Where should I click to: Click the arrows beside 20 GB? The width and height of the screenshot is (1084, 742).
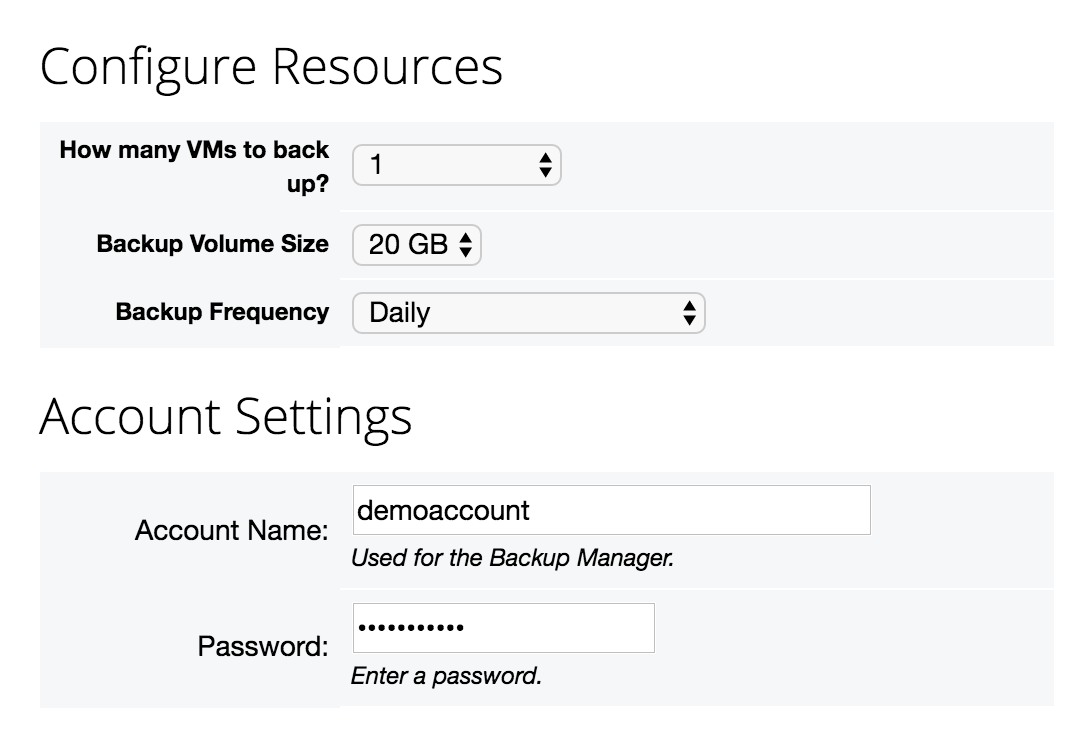tap(465, 246)
